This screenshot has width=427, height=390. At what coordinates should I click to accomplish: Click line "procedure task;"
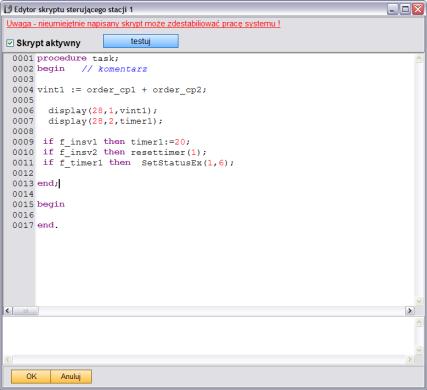point(78,58)
